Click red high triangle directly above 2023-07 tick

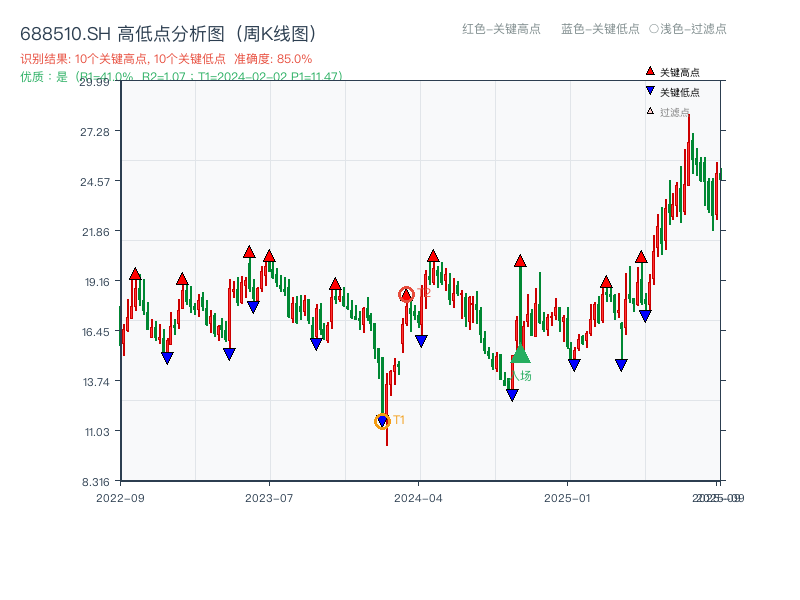pos(269,256)
